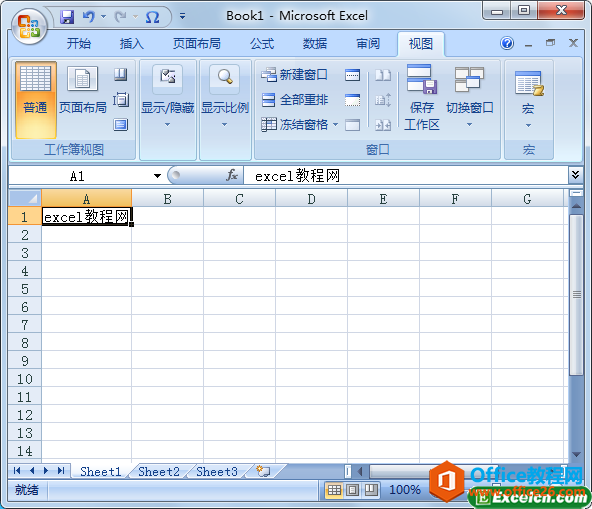Screen dimensions: 592x509
Task: Go to first sheet navigation arrow
Action: click(x=17, y=470)
